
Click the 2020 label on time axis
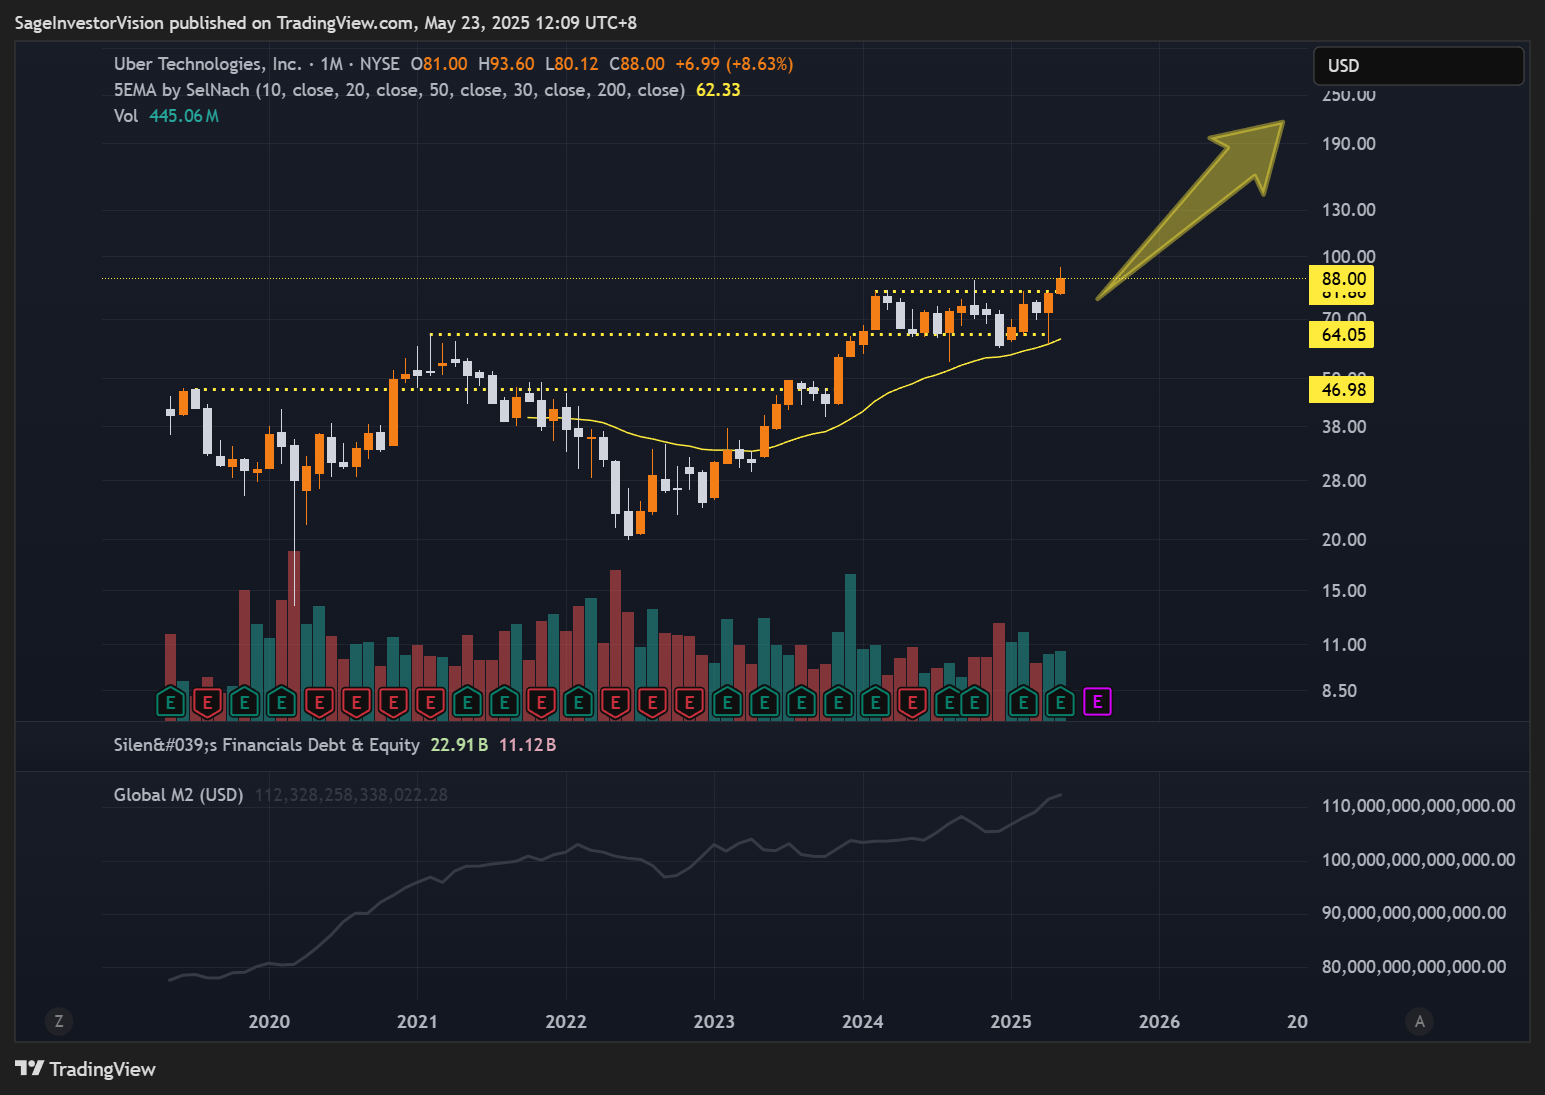tap(269, 1022)
